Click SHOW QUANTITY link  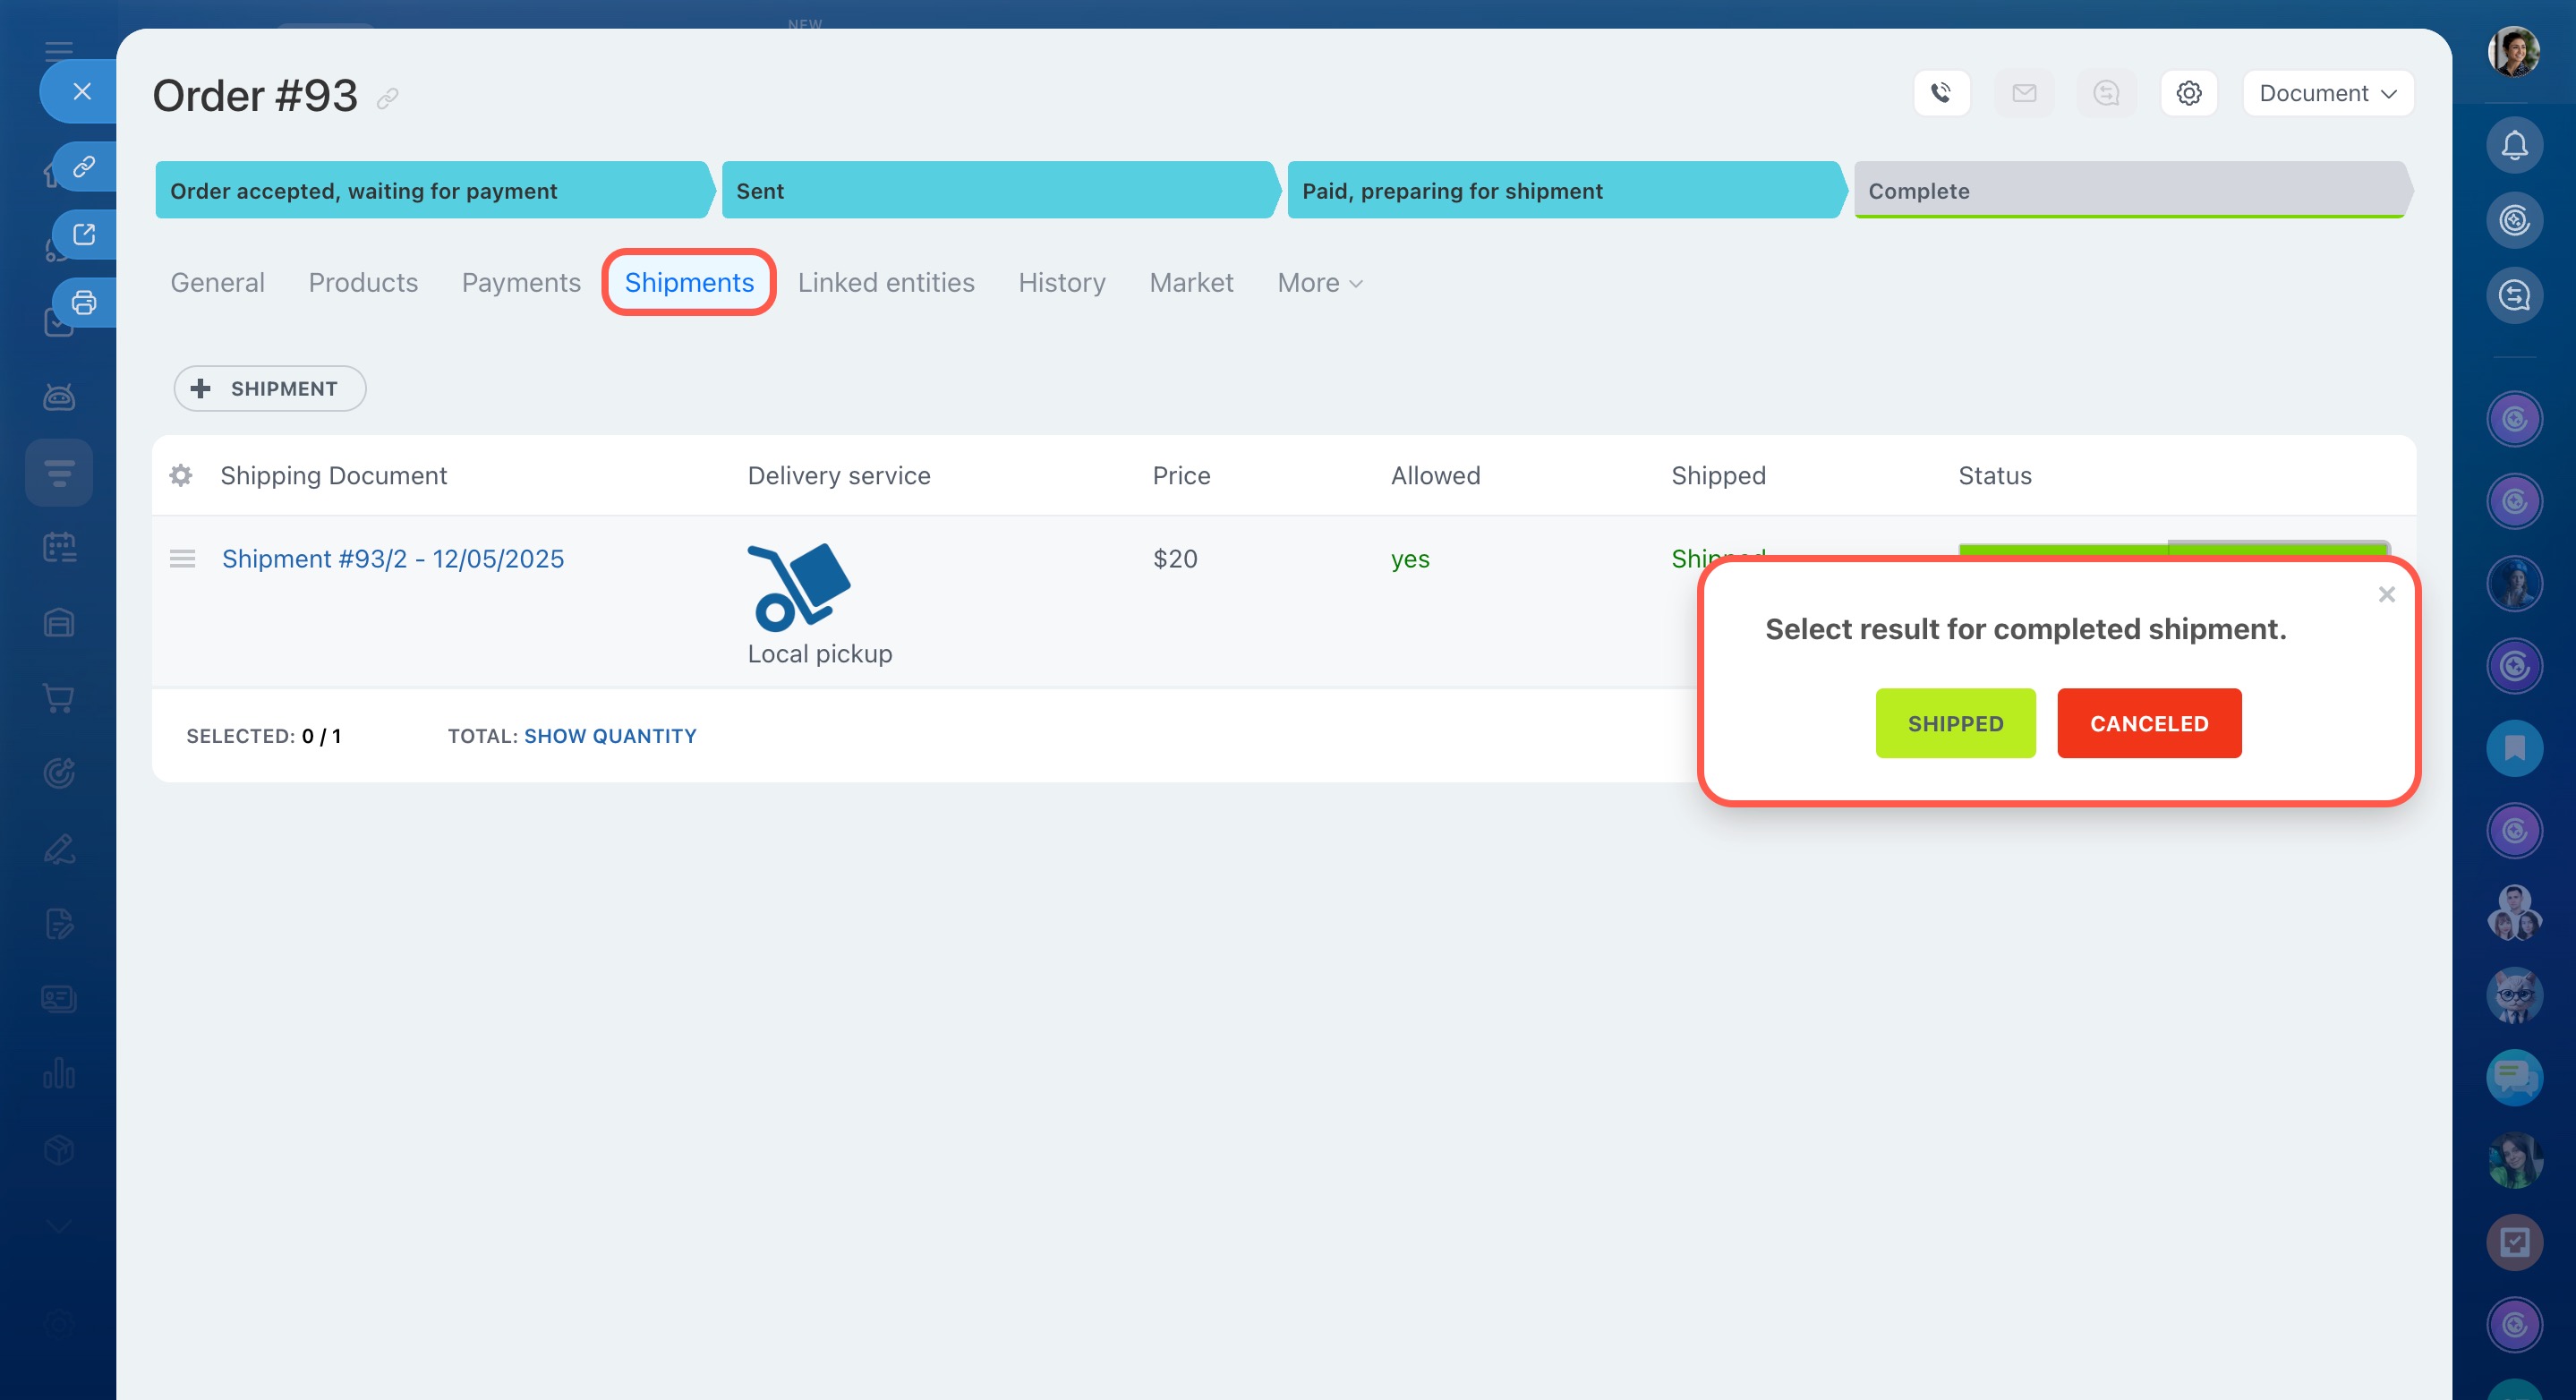(610, 736)
